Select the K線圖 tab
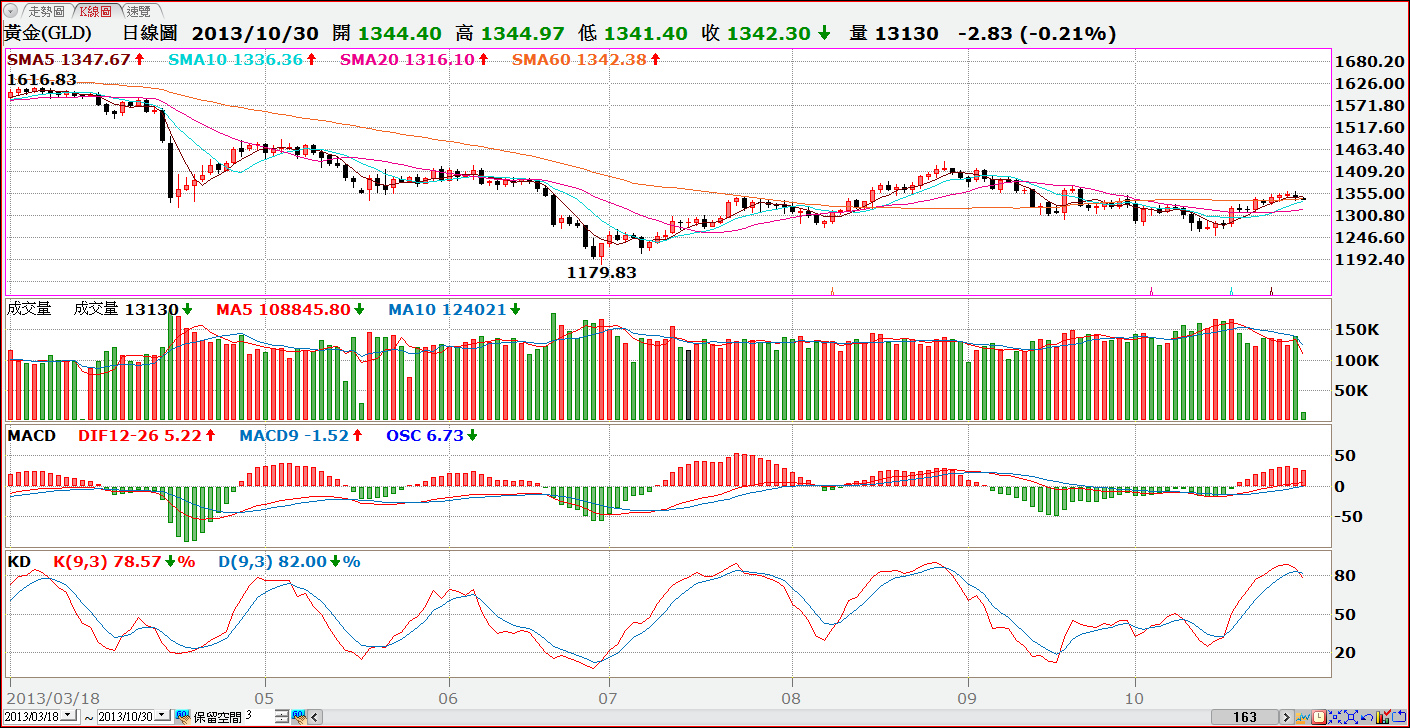1410x728 pixels. [x=97, y=11]
